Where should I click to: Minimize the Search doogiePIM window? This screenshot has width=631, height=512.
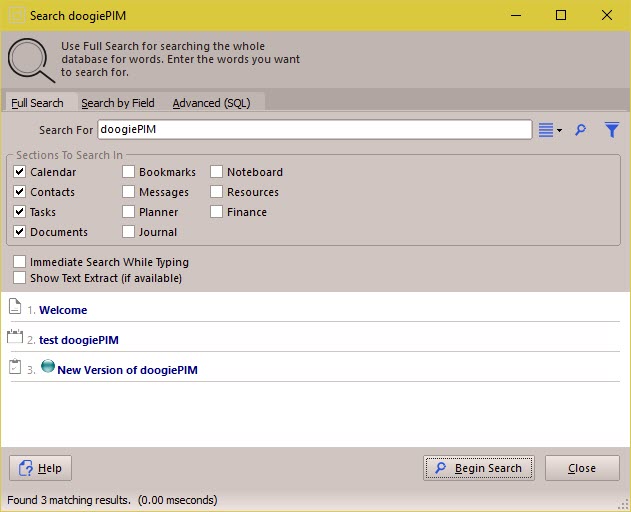516,15
